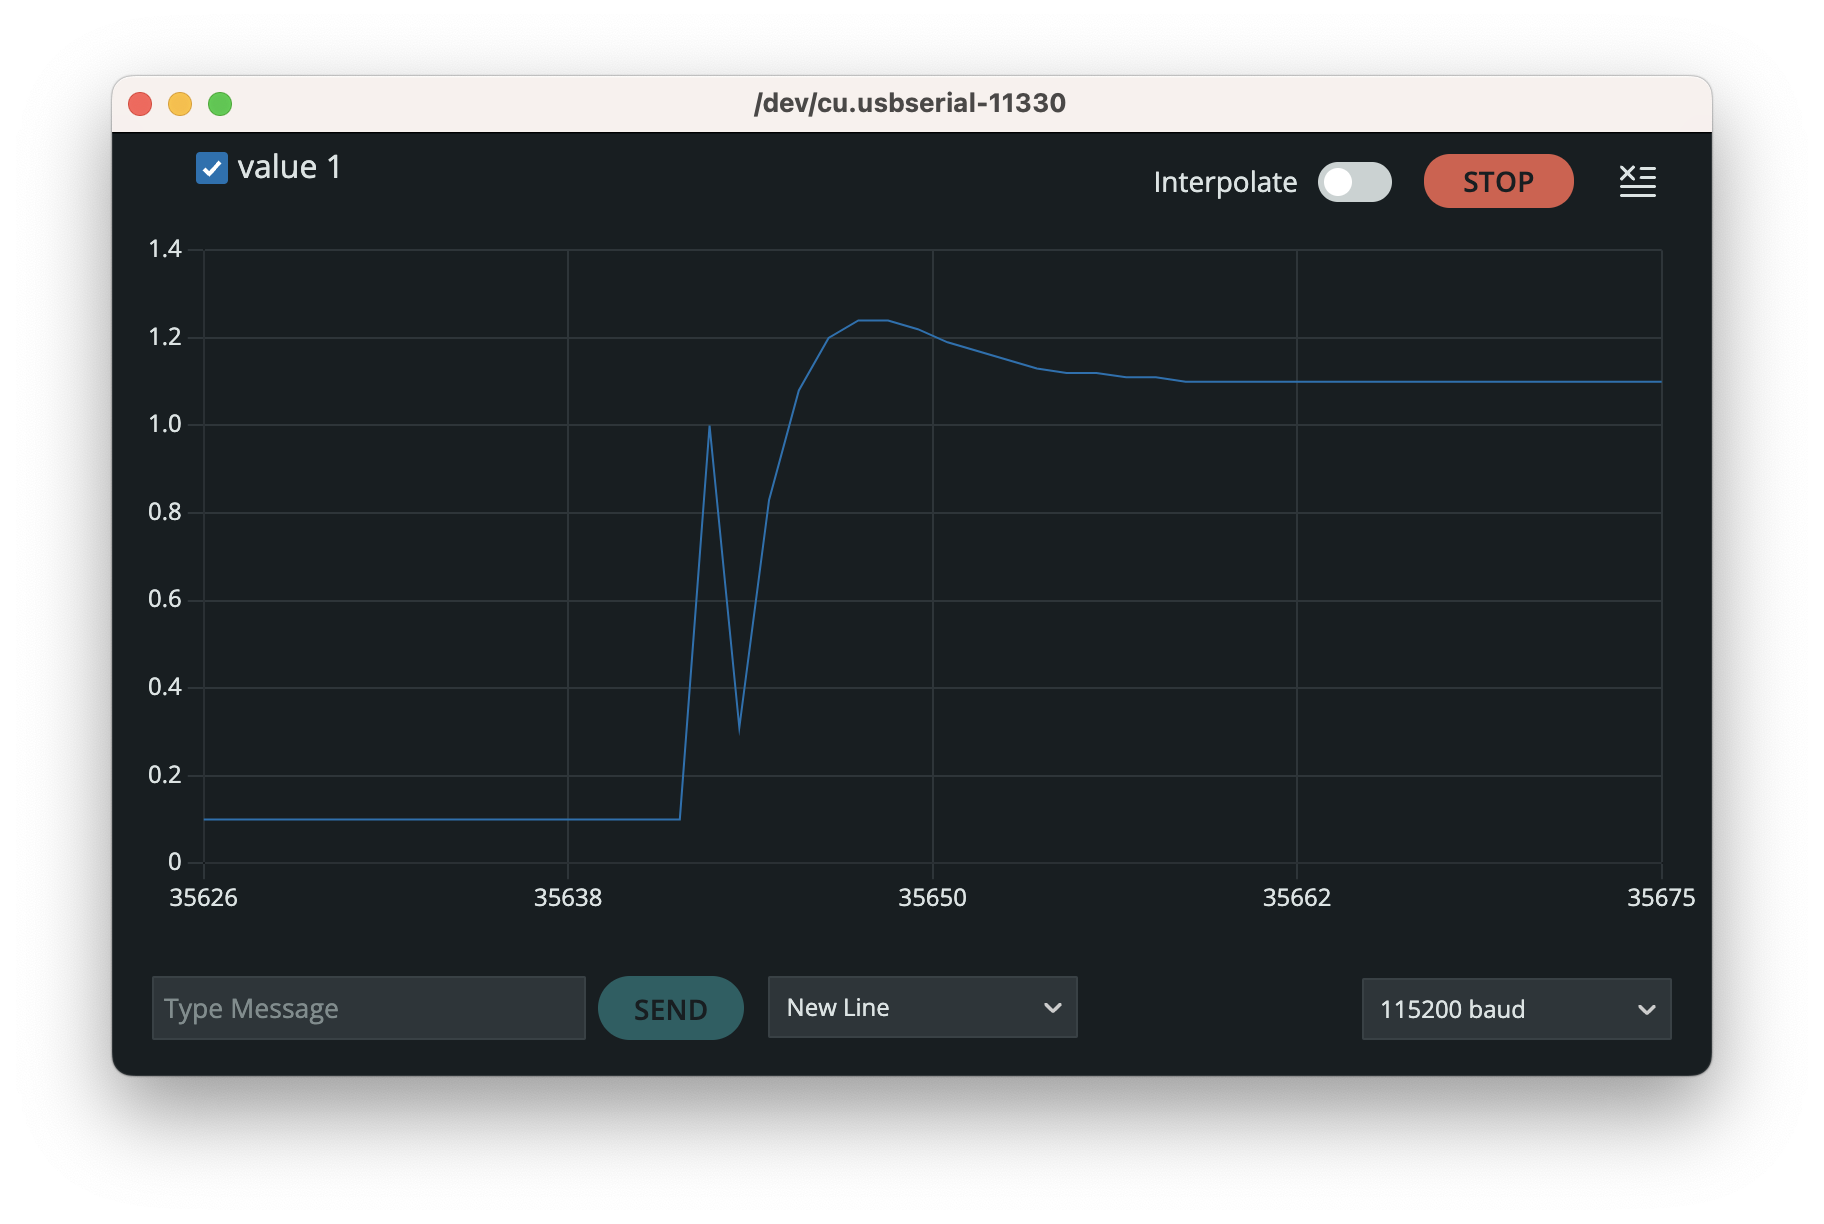Open the New Line ending dropdown
The height and width of the screenshot is (1224, 1824).
tap(922, 1007)
